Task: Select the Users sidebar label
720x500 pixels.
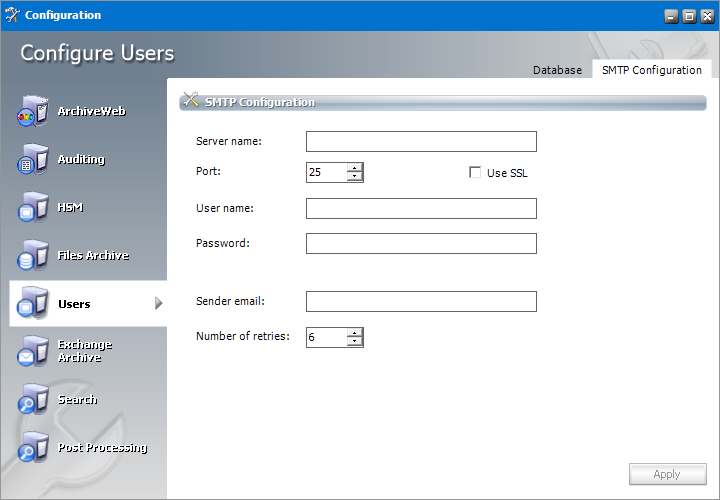Action: click(74, 304)
